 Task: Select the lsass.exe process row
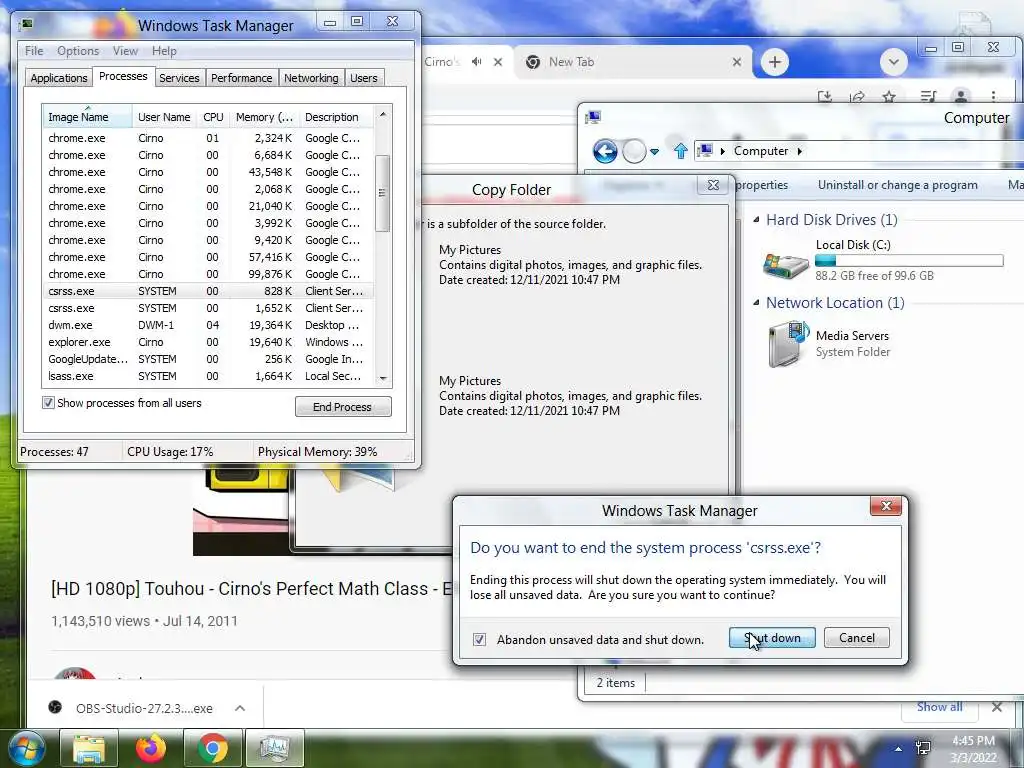(x=208, y=376)
